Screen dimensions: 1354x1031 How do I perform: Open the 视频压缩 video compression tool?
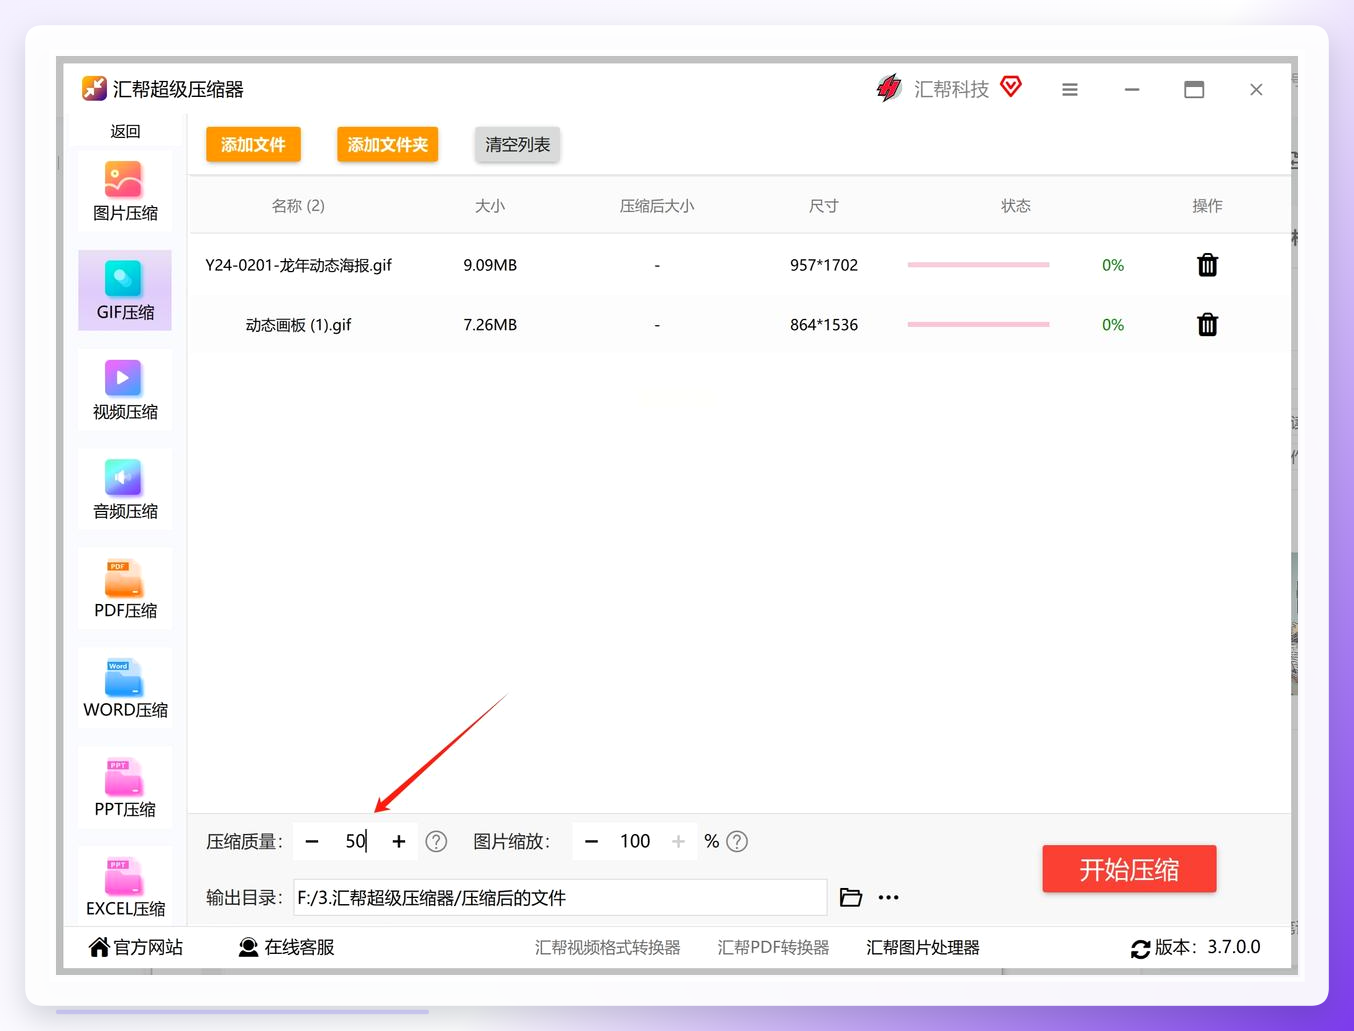pos(125,389)
